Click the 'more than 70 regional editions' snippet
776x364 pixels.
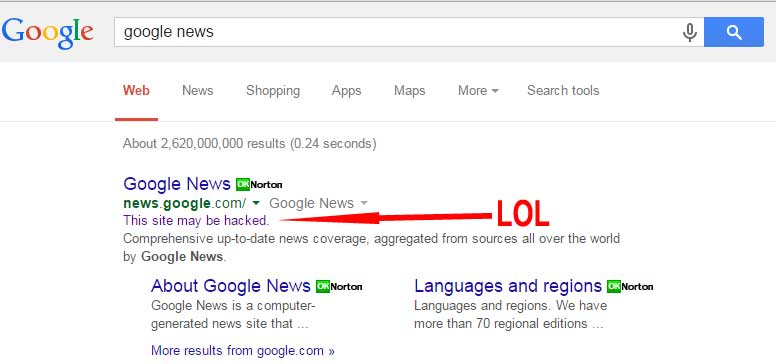click(x=508, y=324)
